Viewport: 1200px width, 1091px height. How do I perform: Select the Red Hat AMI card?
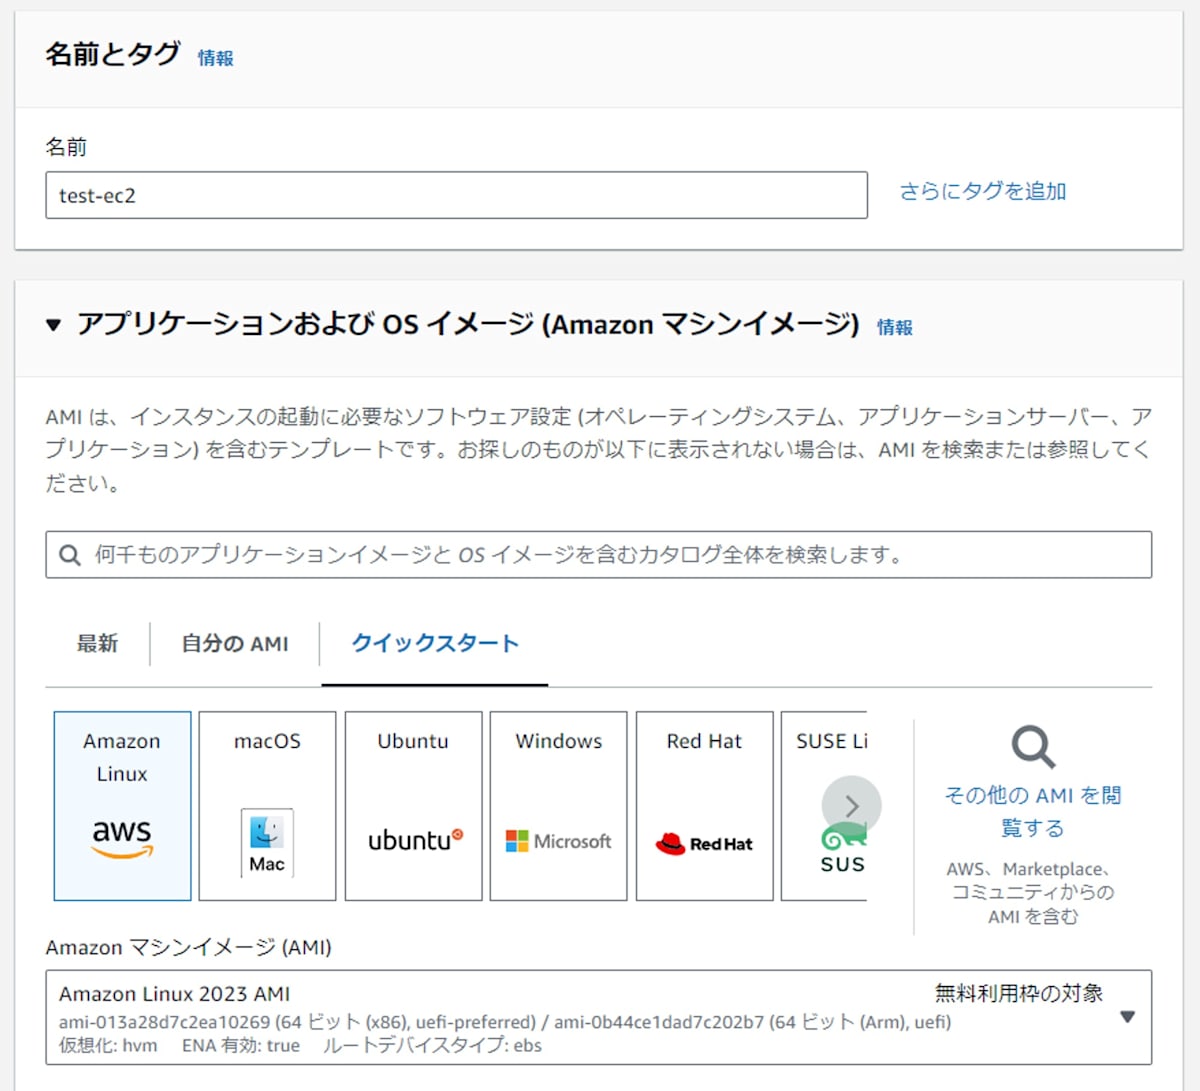(704, 806)
